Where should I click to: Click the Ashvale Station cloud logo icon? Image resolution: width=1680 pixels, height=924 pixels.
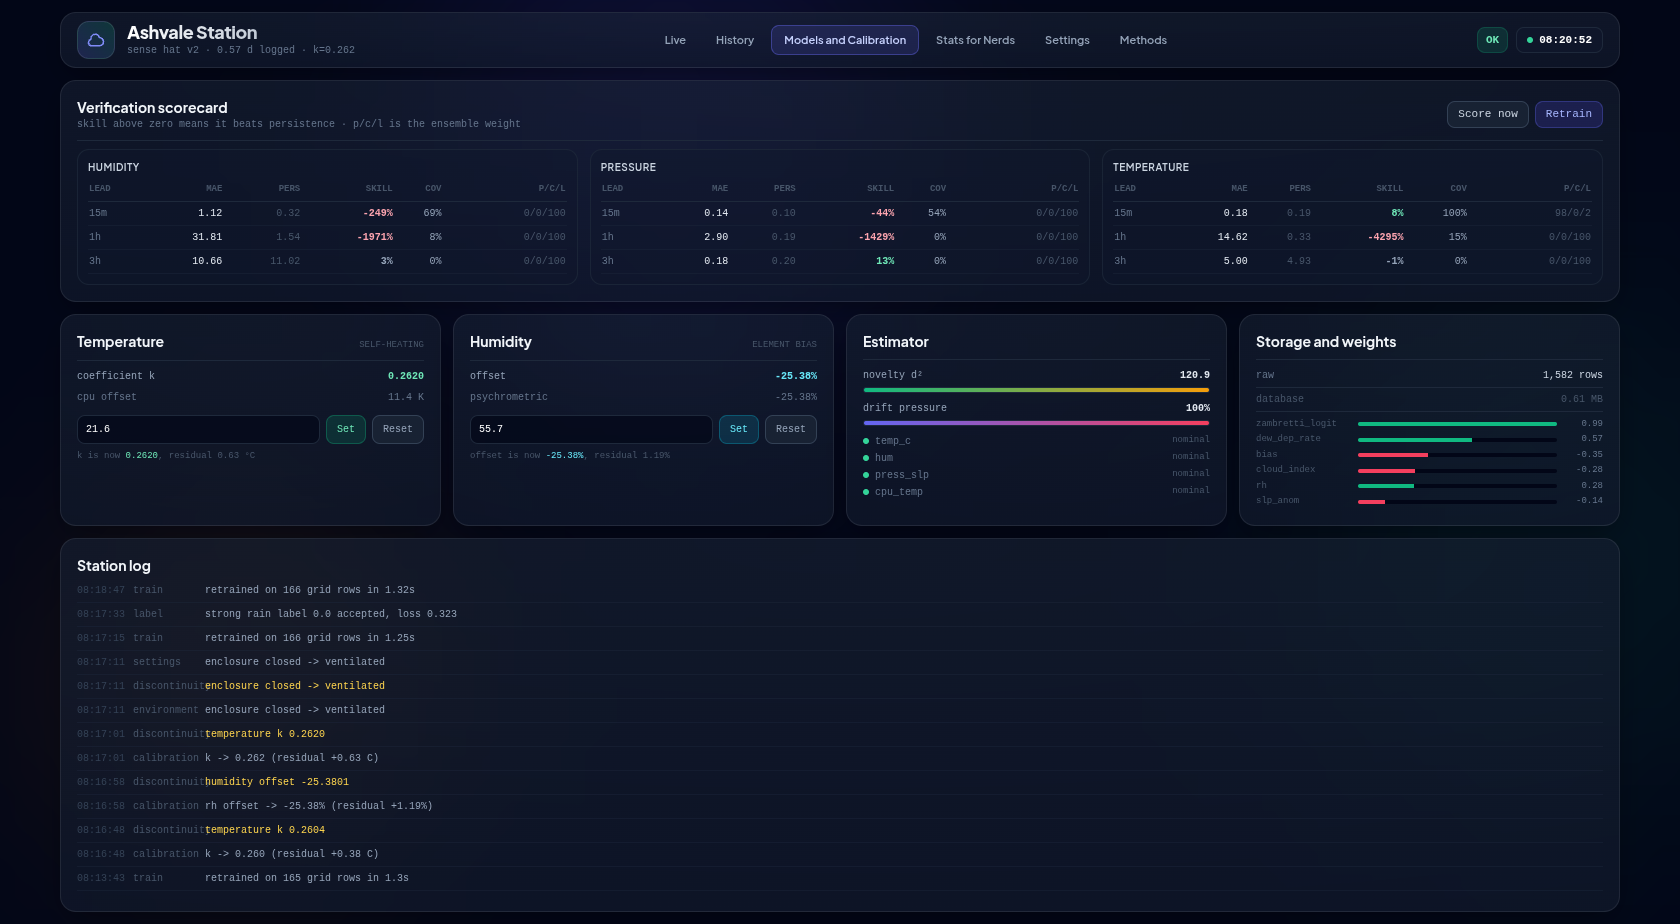[x=96, y=40]
